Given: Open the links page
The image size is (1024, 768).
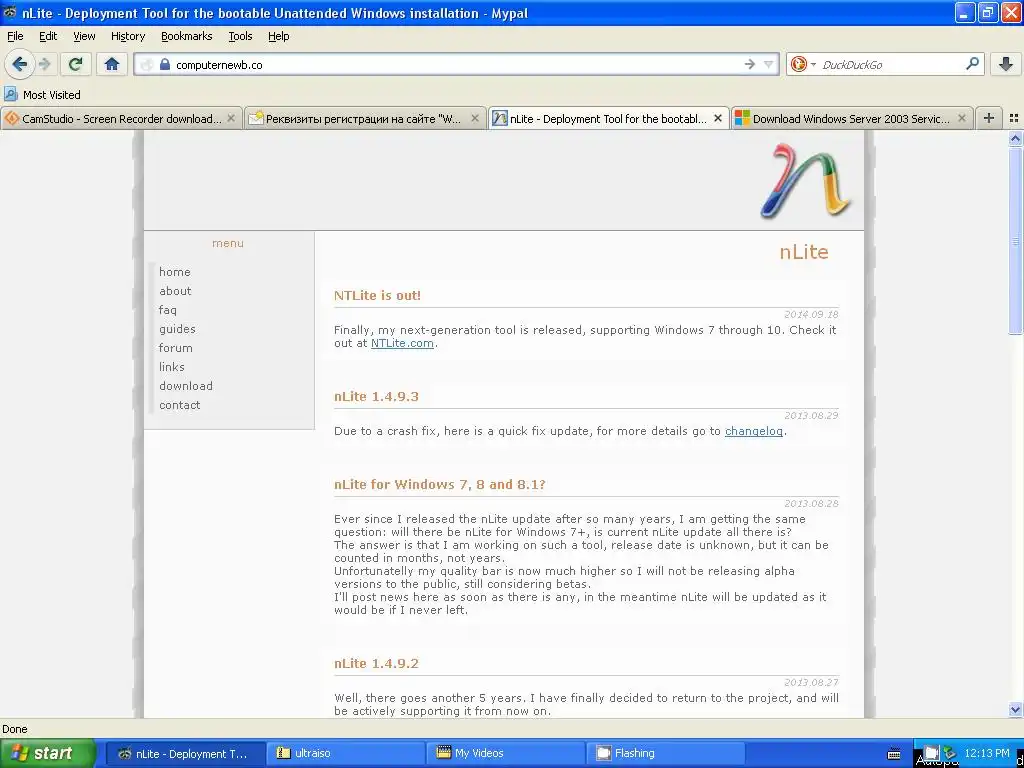Looking at the screenshot, I should click(x=172, y=366).
